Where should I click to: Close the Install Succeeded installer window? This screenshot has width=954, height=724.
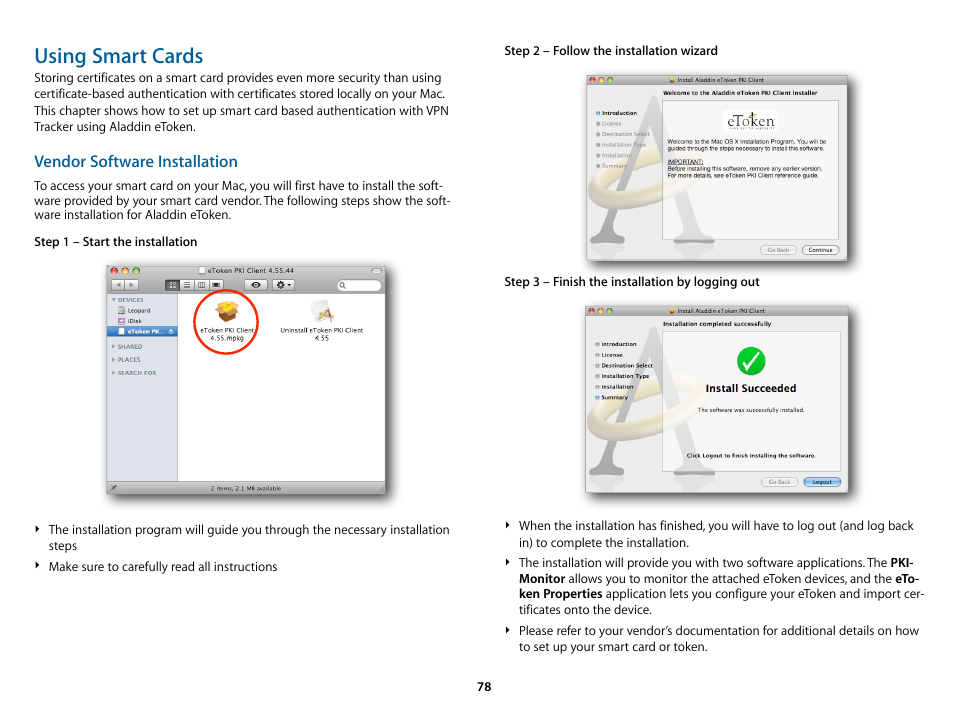591,311
